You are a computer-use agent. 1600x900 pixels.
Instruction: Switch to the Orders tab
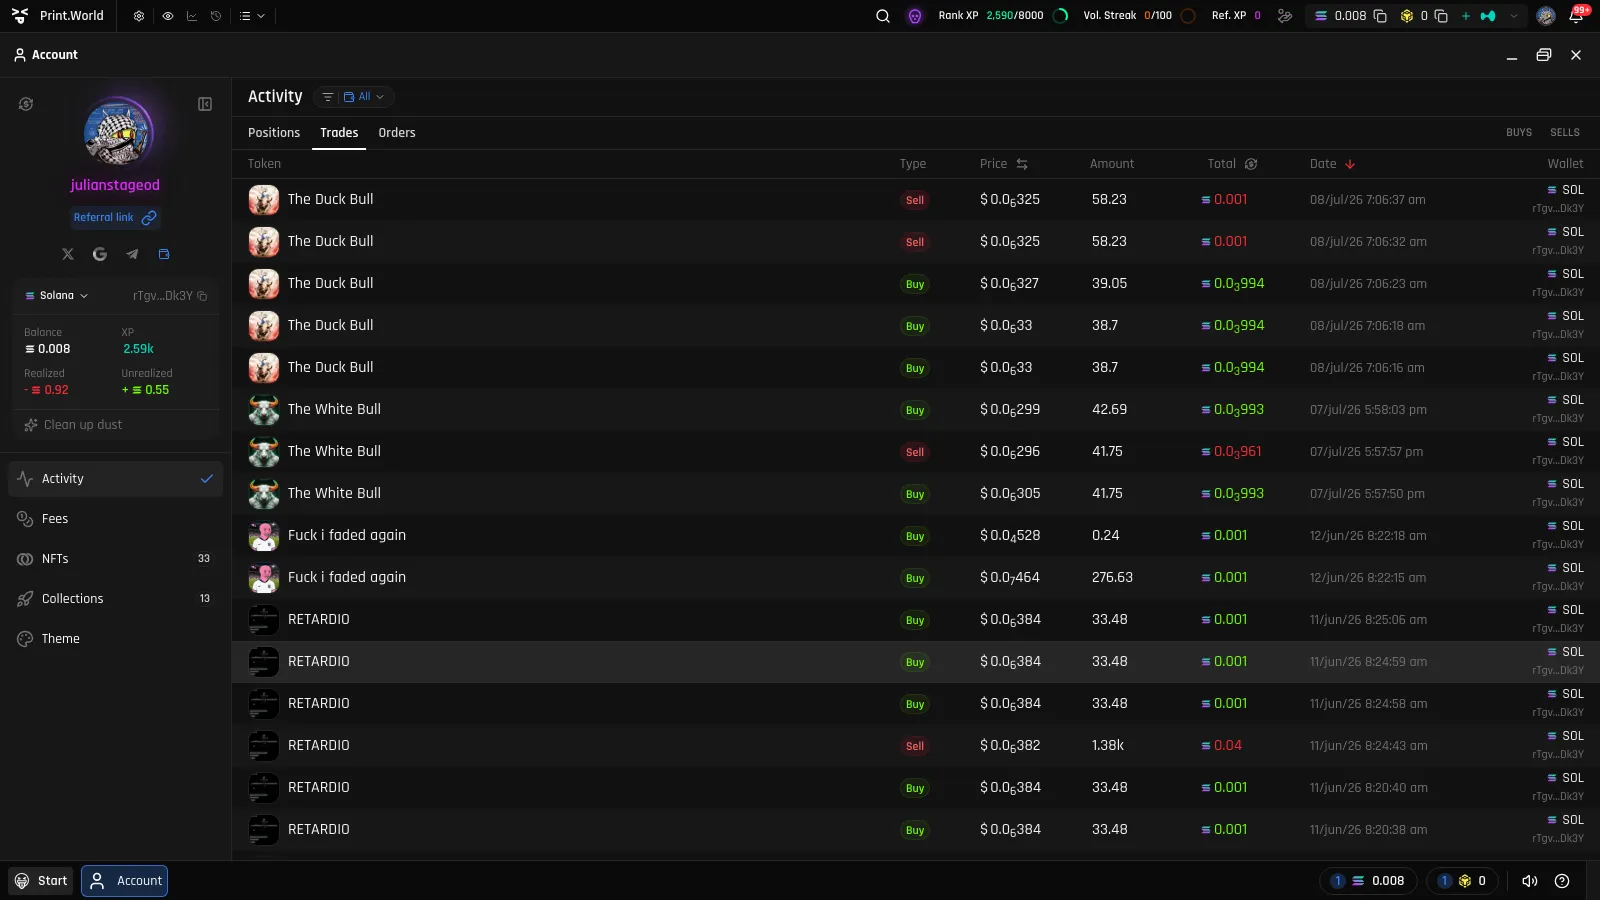pos(397,133)
